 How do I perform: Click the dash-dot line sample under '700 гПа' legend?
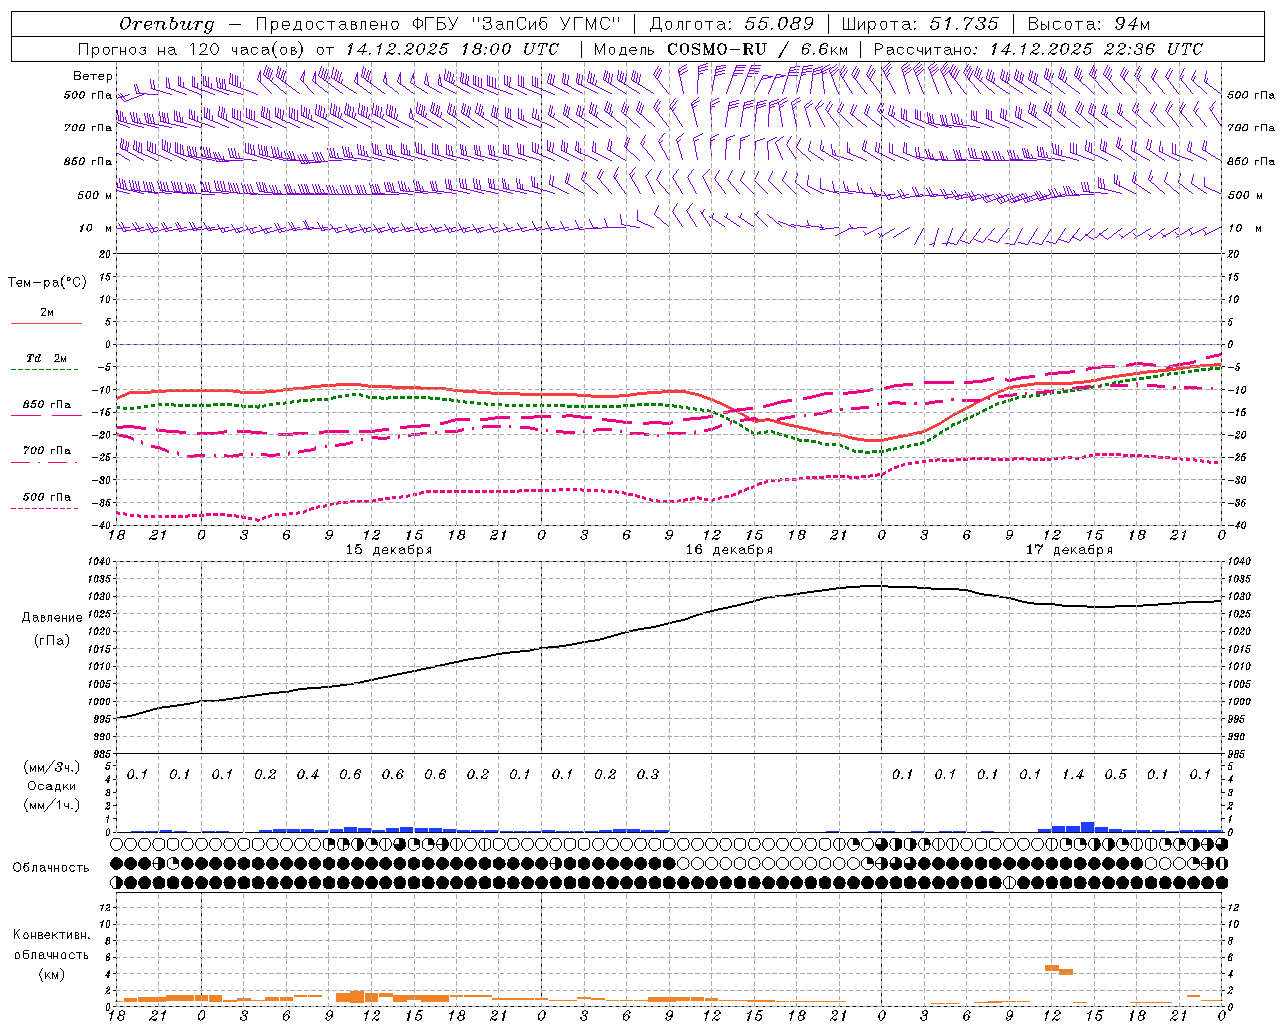coord(46,462)
